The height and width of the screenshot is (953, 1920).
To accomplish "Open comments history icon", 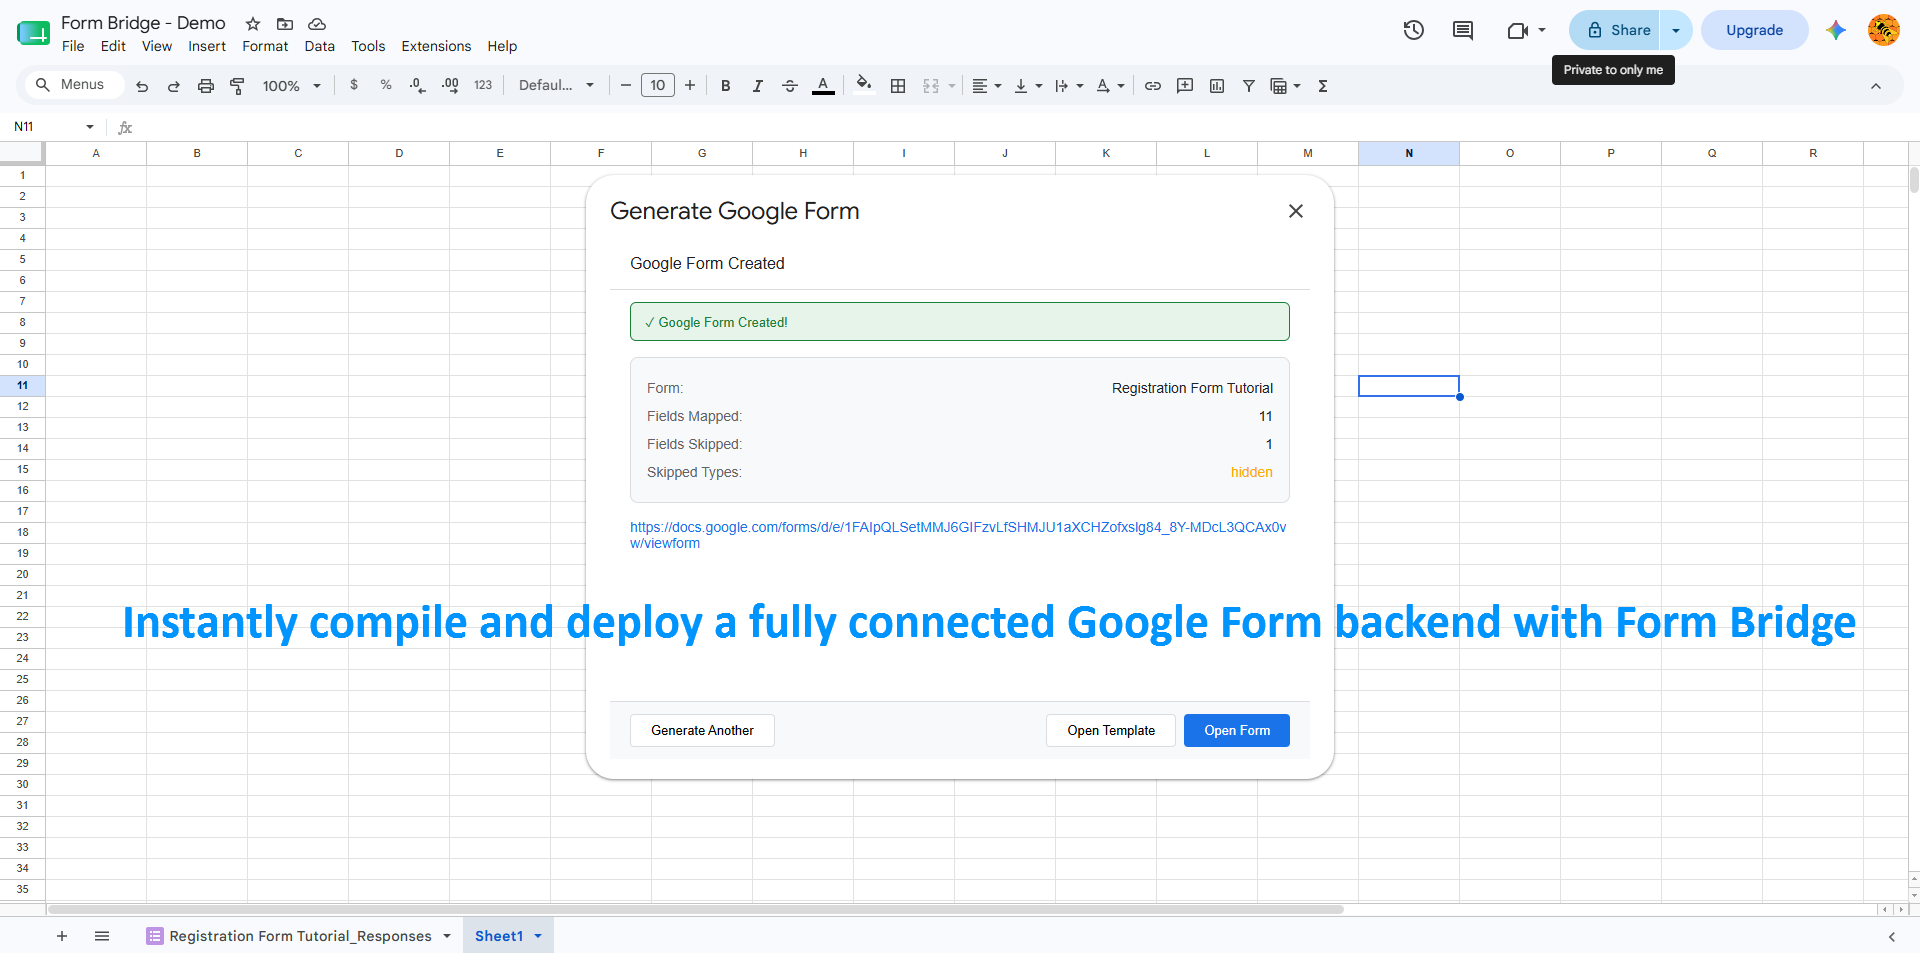I will pyautogui.click(x=1463, y=30).
